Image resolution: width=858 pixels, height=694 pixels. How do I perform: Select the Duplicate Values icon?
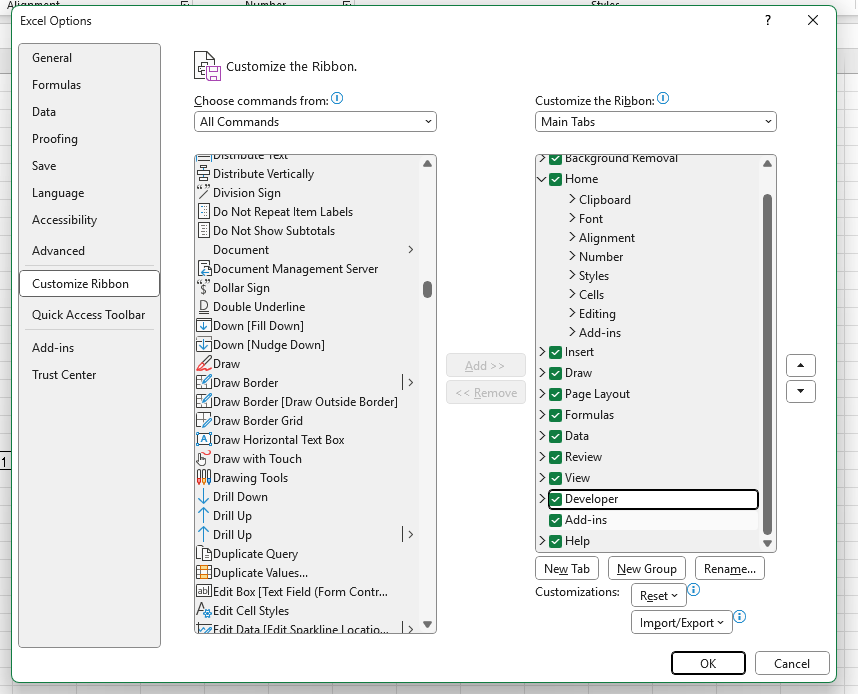pos(204,573)
